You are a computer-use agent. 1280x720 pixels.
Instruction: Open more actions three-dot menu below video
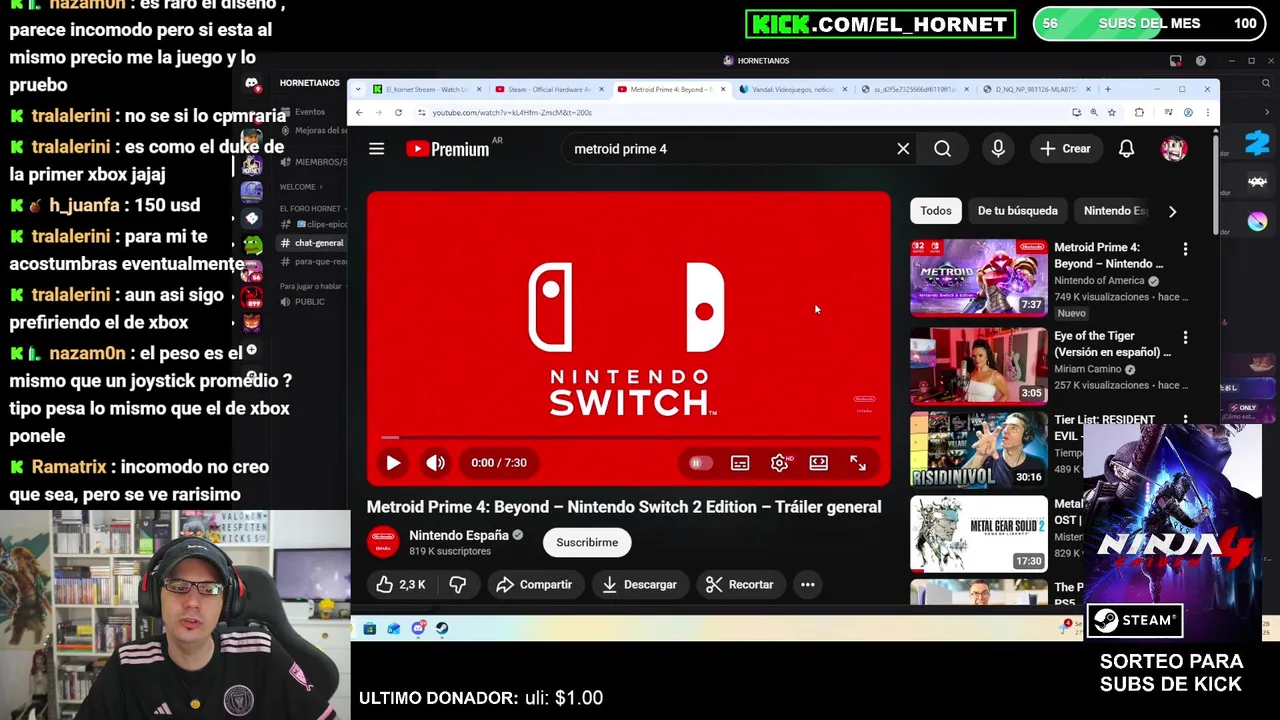tap(807, 585)
